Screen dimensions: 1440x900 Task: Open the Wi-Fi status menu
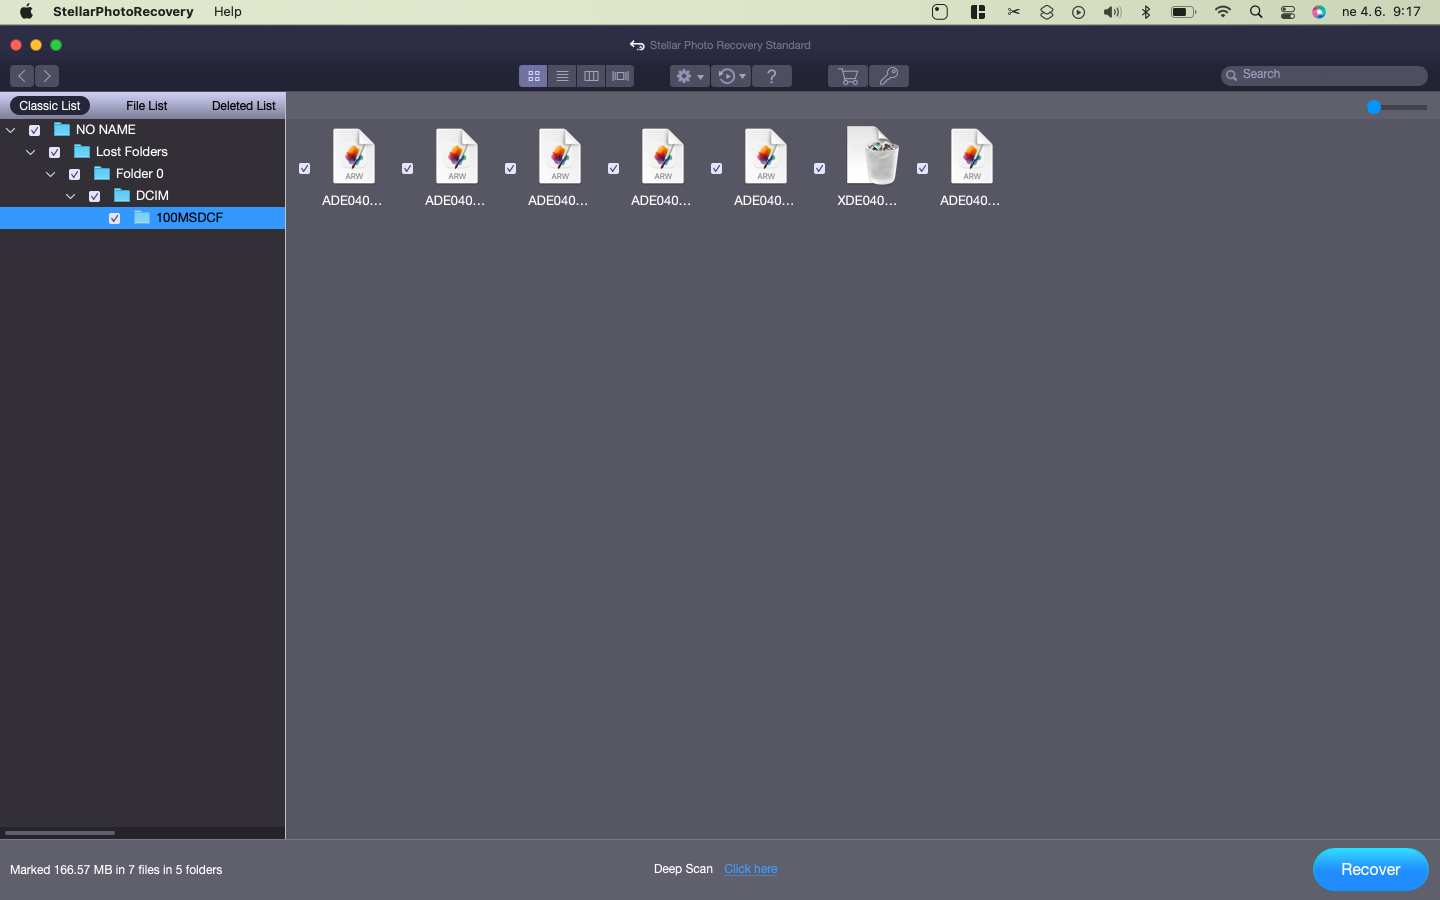pos(1222,12)
